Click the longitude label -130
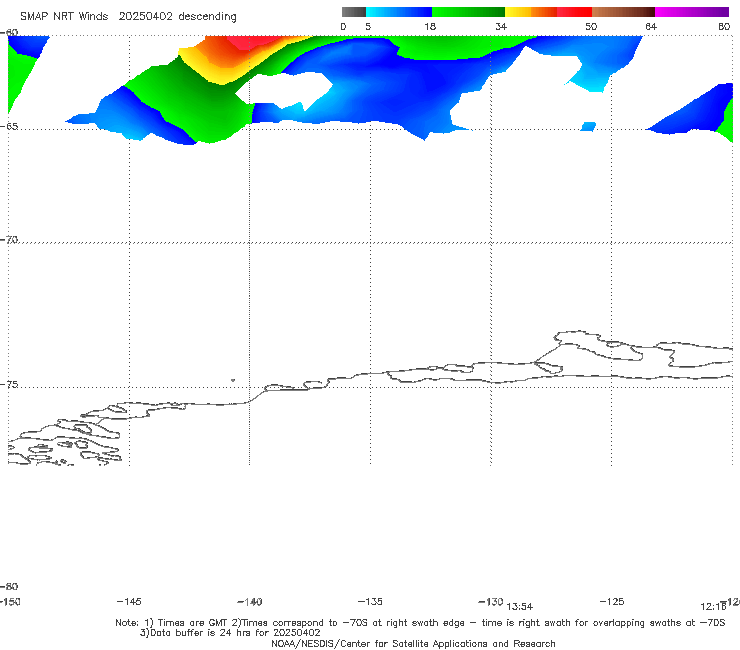The width and height of the screenshot is (740, 650). tap(491, 601)
